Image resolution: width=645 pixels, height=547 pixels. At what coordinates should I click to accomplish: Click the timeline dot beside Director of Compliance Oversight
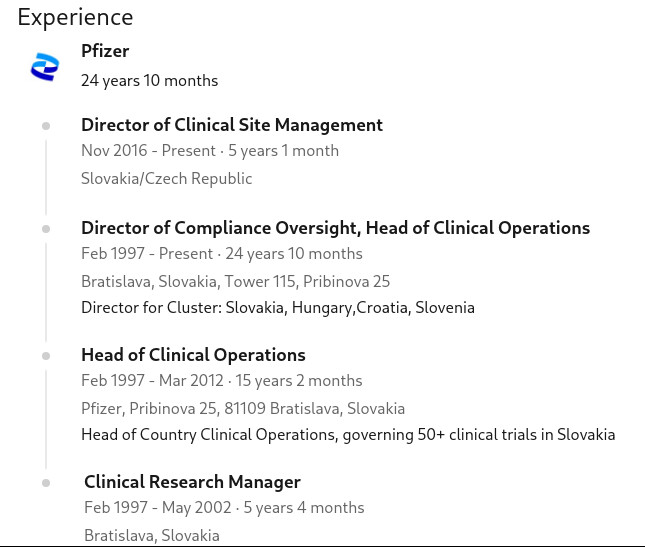(x=46, y=228)
